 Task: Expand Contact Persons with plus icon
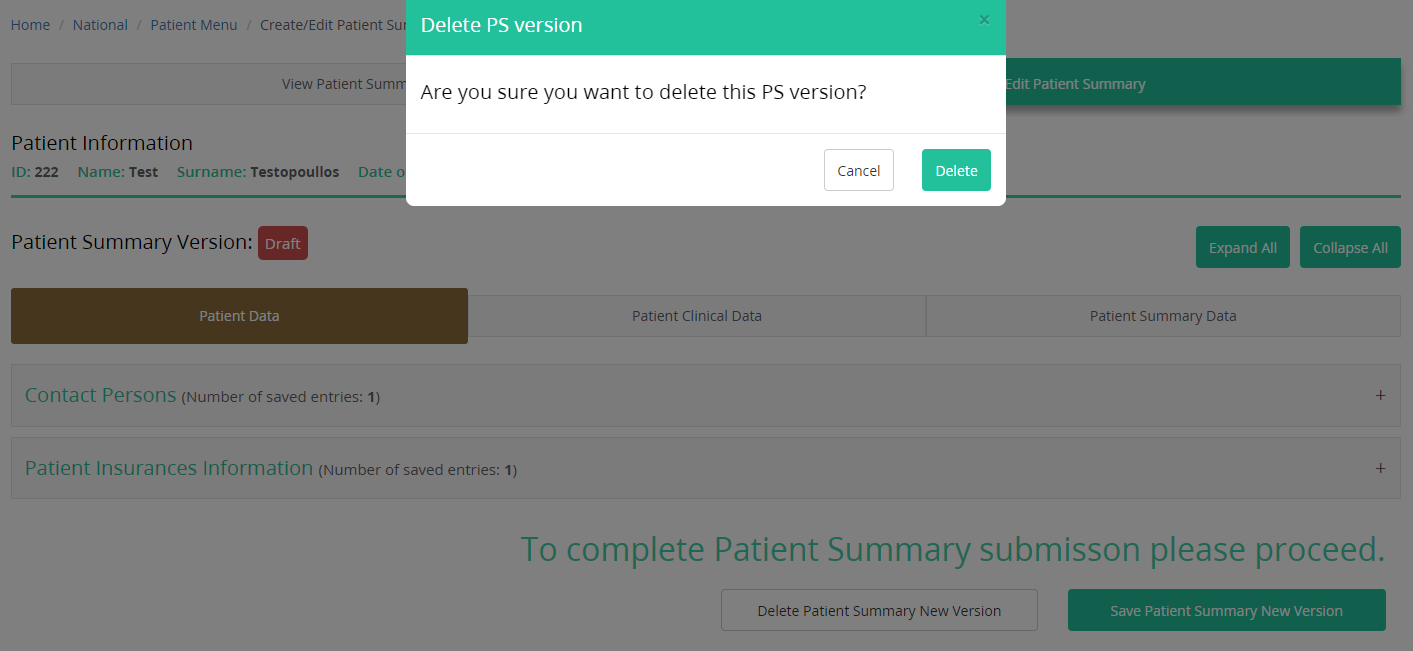tap(1380, 395)
